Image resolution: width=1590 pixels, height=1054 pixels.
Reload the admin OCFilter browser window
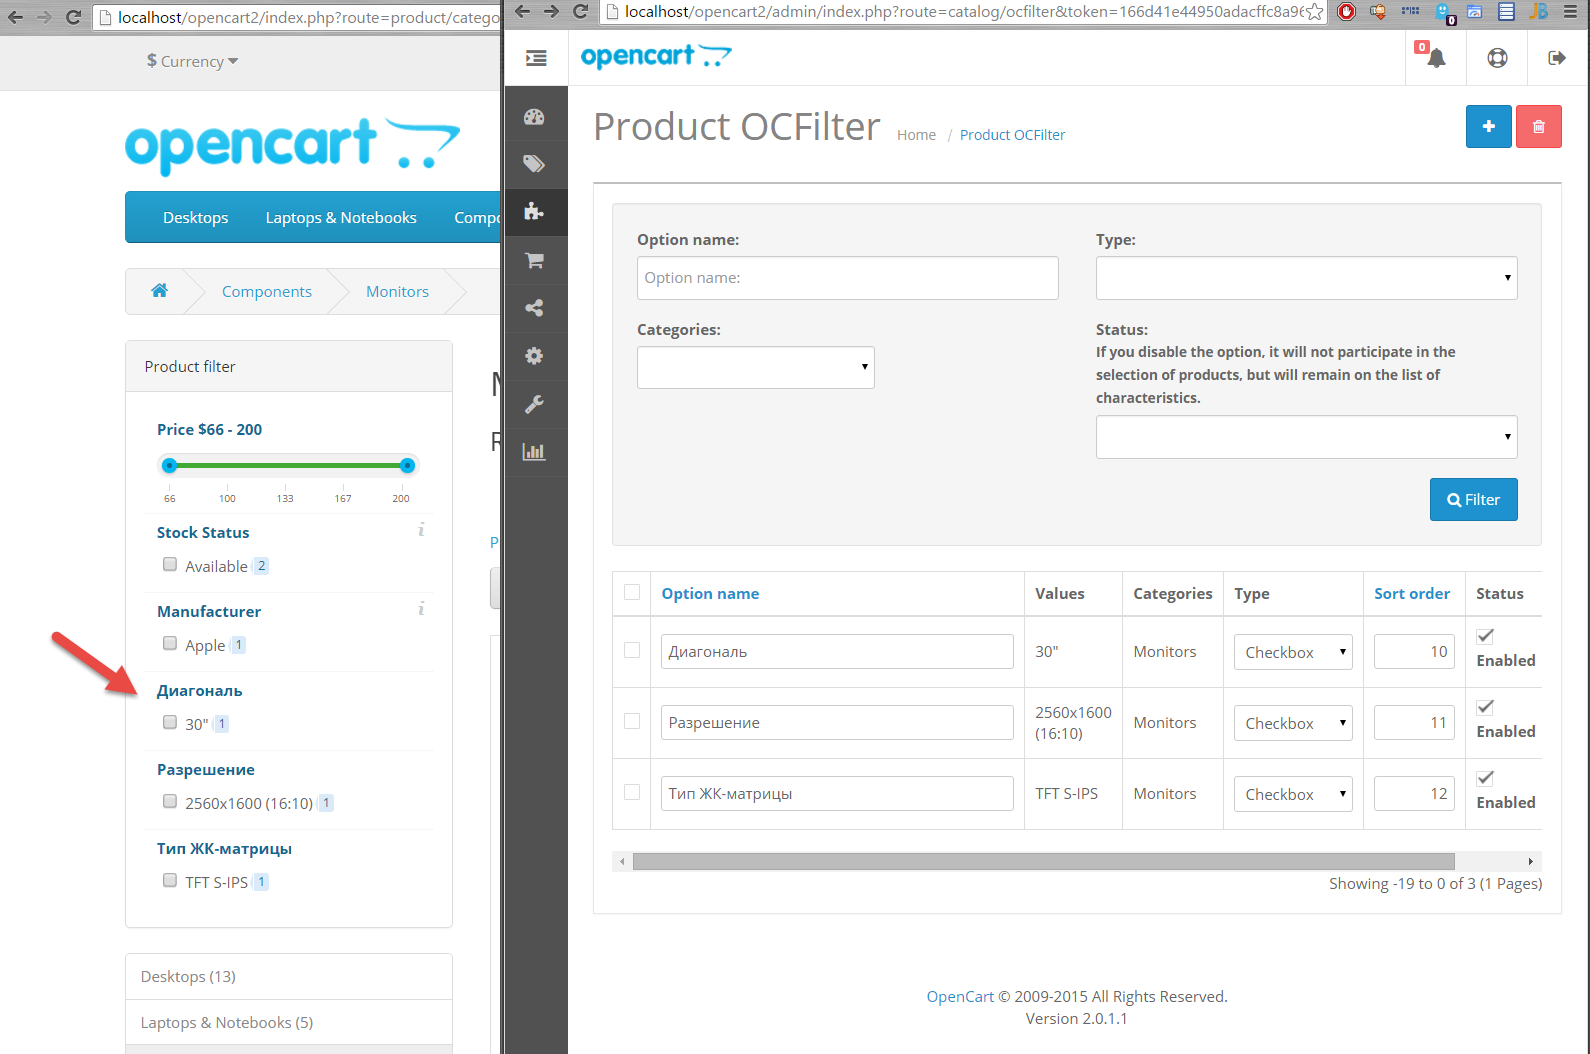coord(581,12)
